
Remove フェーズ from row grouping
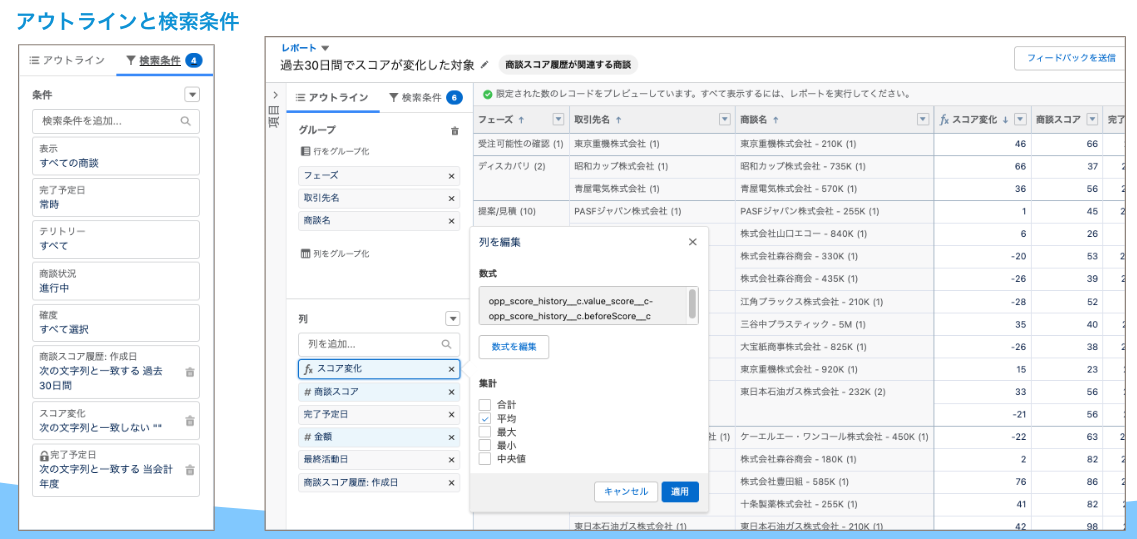tap(451, 176)
